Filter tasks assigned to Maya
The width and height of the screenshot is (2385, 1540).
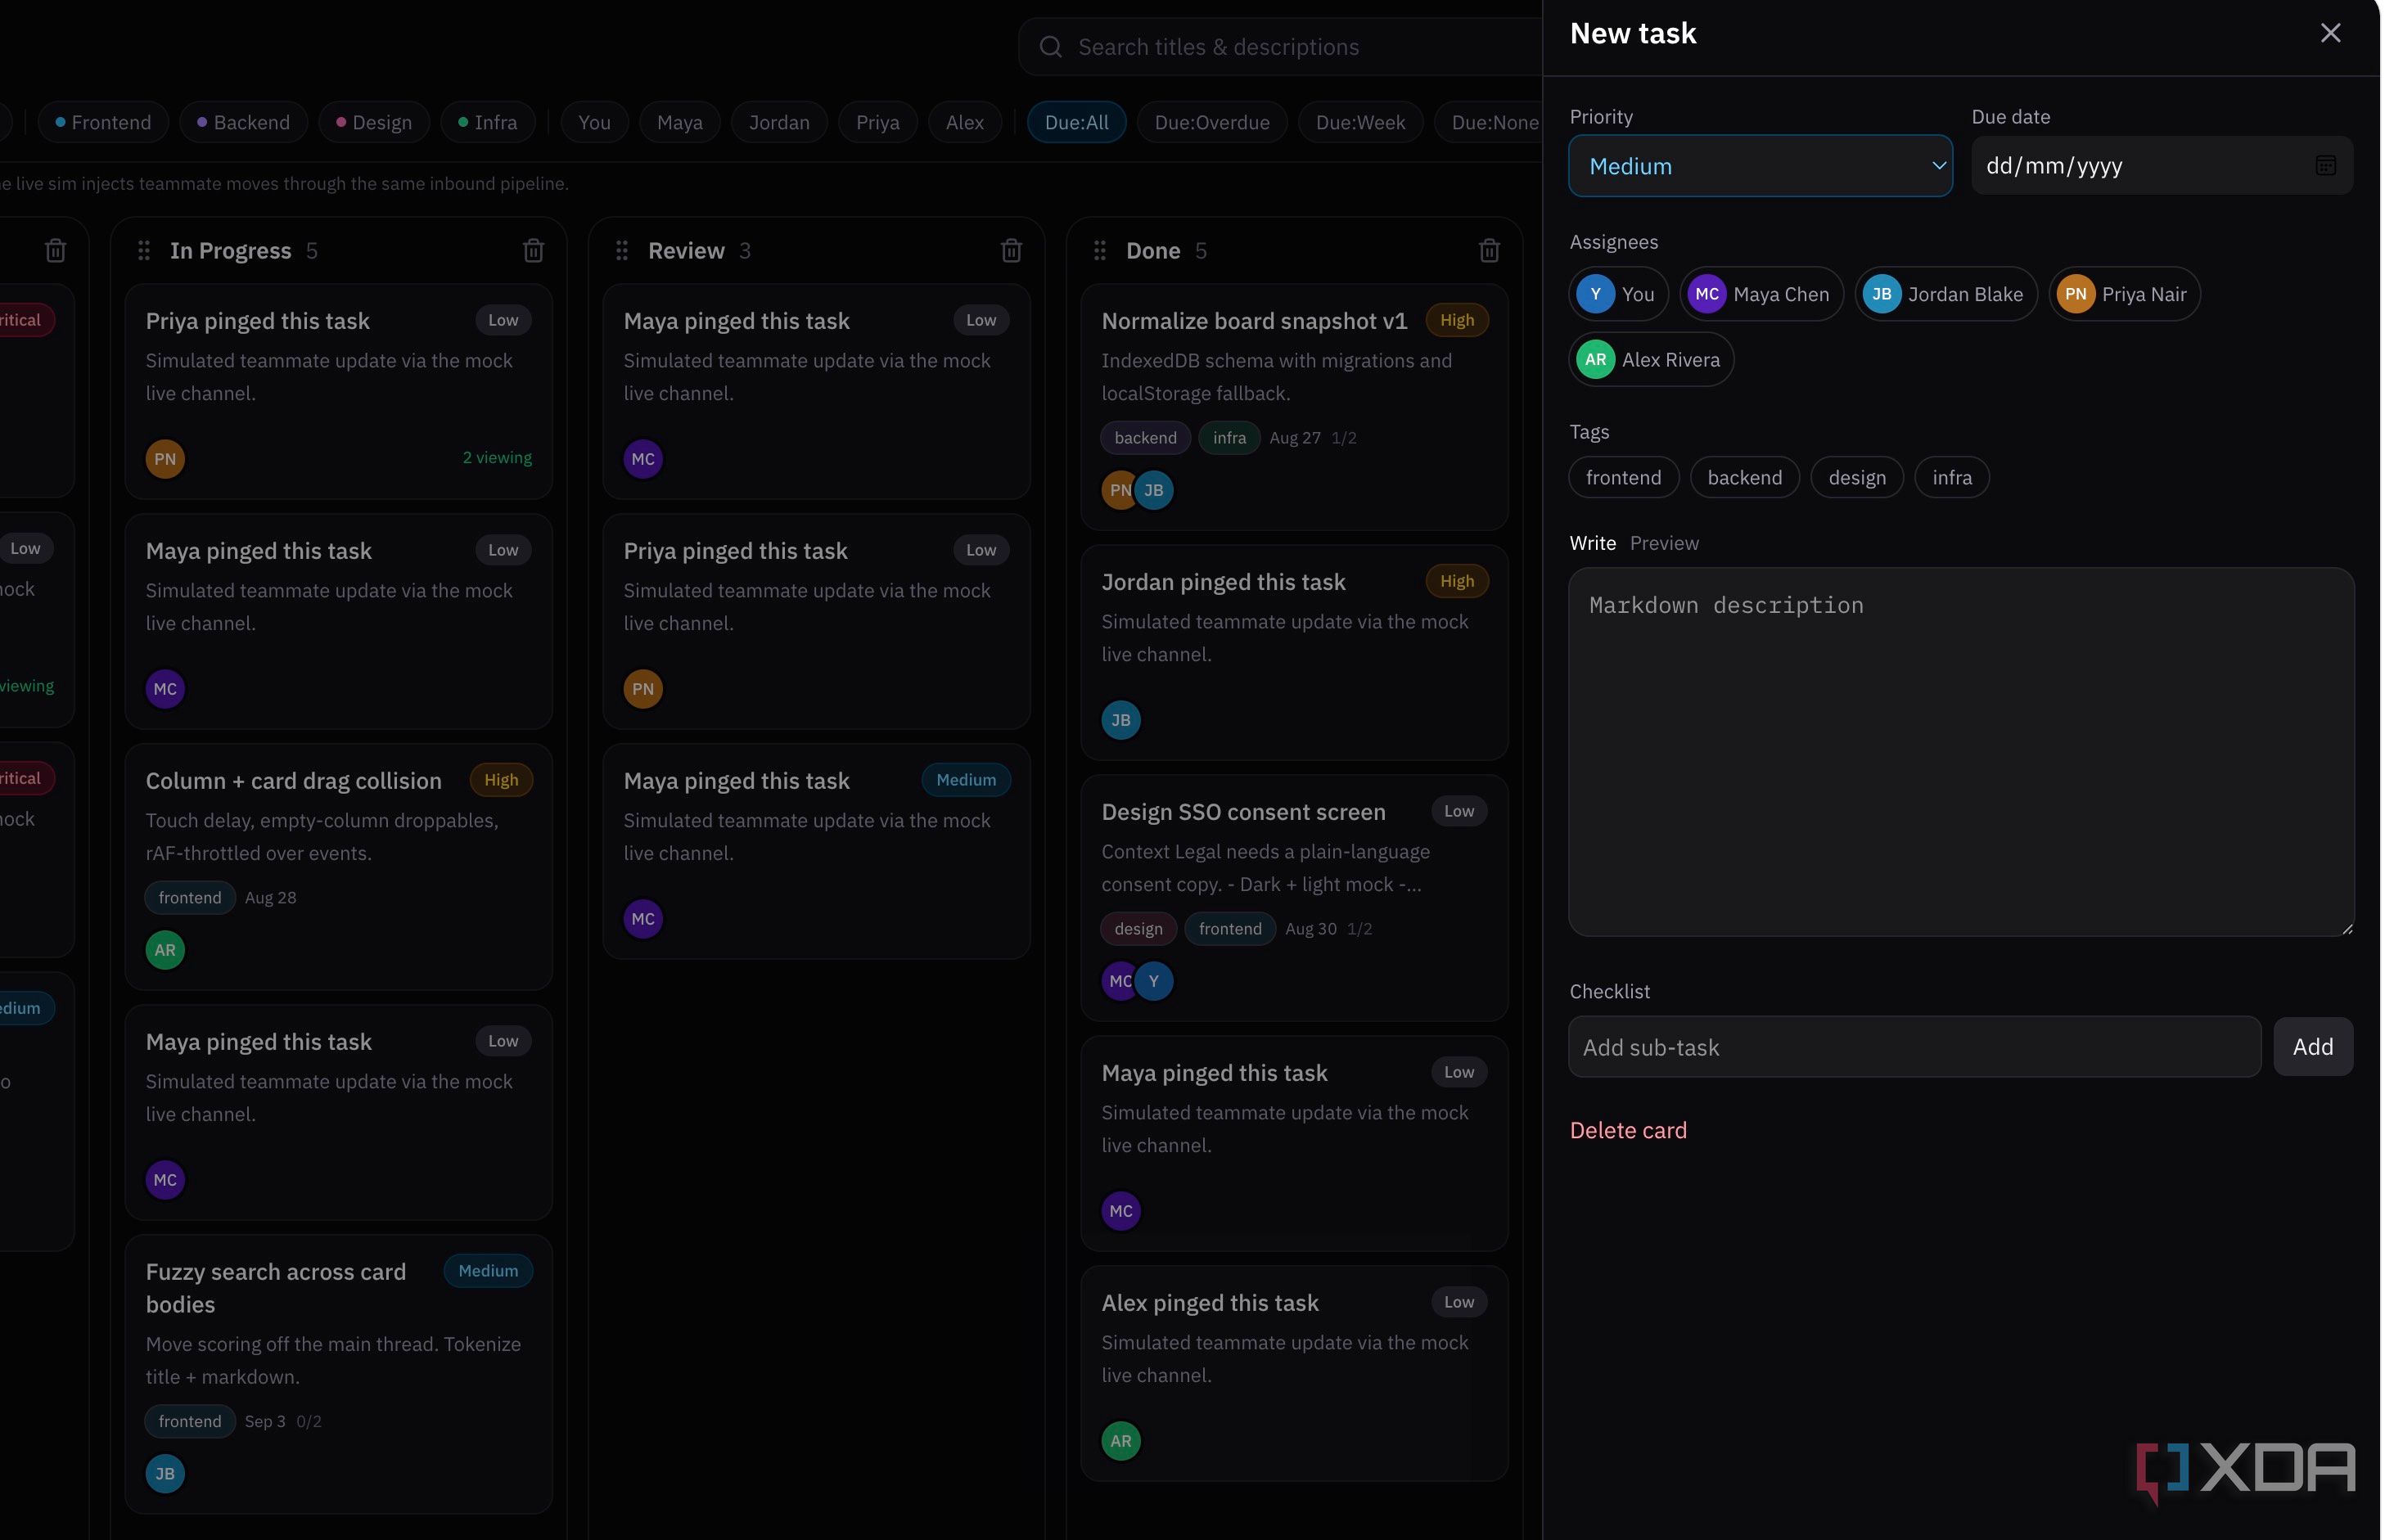[x=680, y=122]
